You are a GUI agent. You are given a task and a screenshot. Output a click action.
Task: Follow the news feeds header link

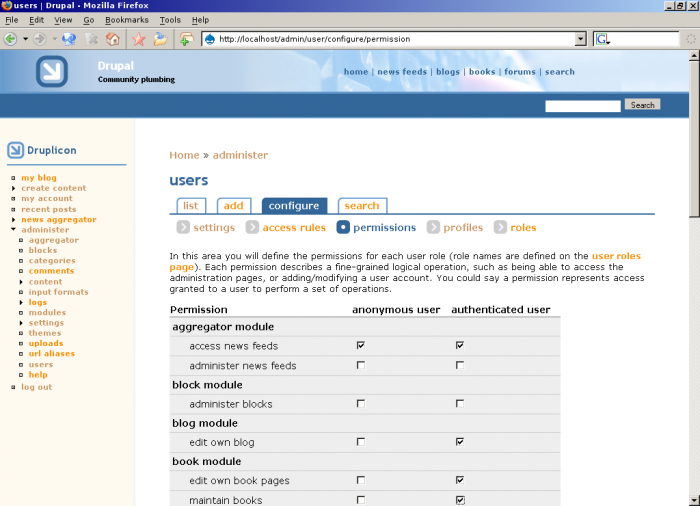coord(402,71)
